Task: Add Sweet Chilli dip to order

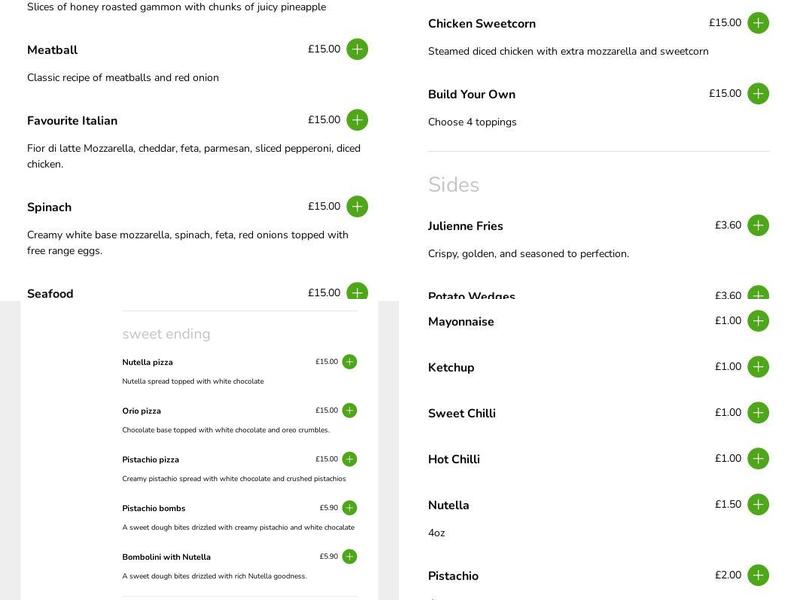Action: (758, 413)
